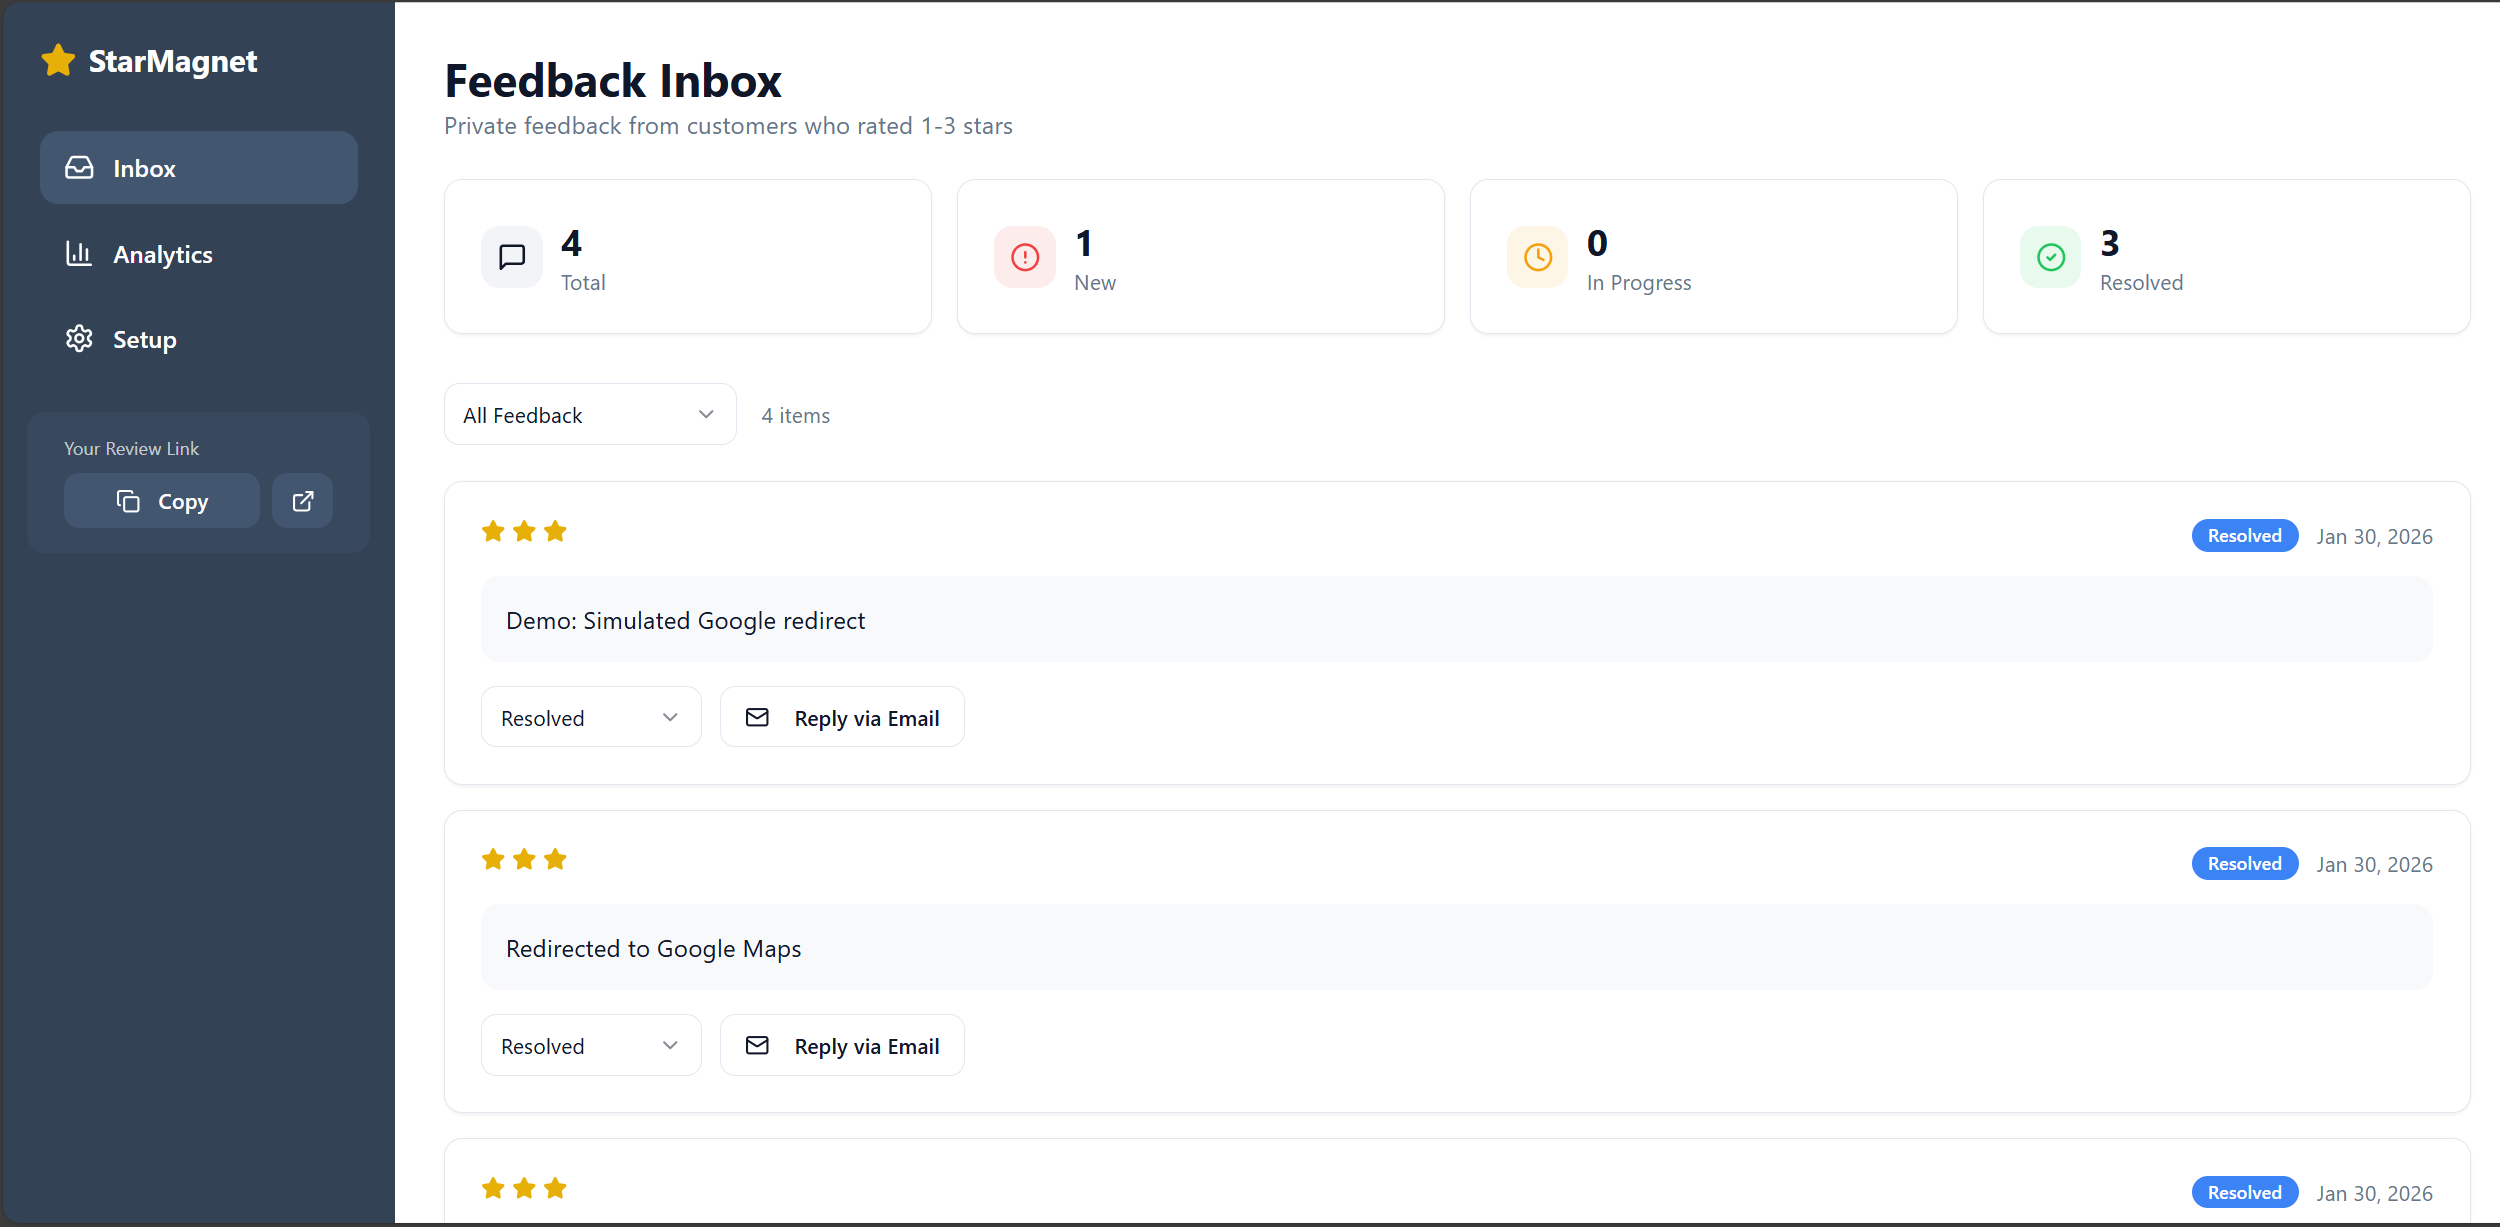Click the green checkmark Resolved icon

[x=2051, y=257]
